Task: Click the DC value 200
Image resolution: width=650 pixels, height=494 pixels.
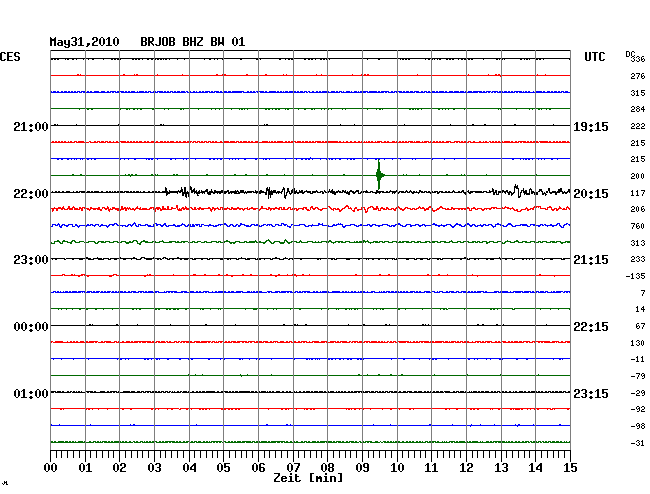Action: click(x=638, y=176)
